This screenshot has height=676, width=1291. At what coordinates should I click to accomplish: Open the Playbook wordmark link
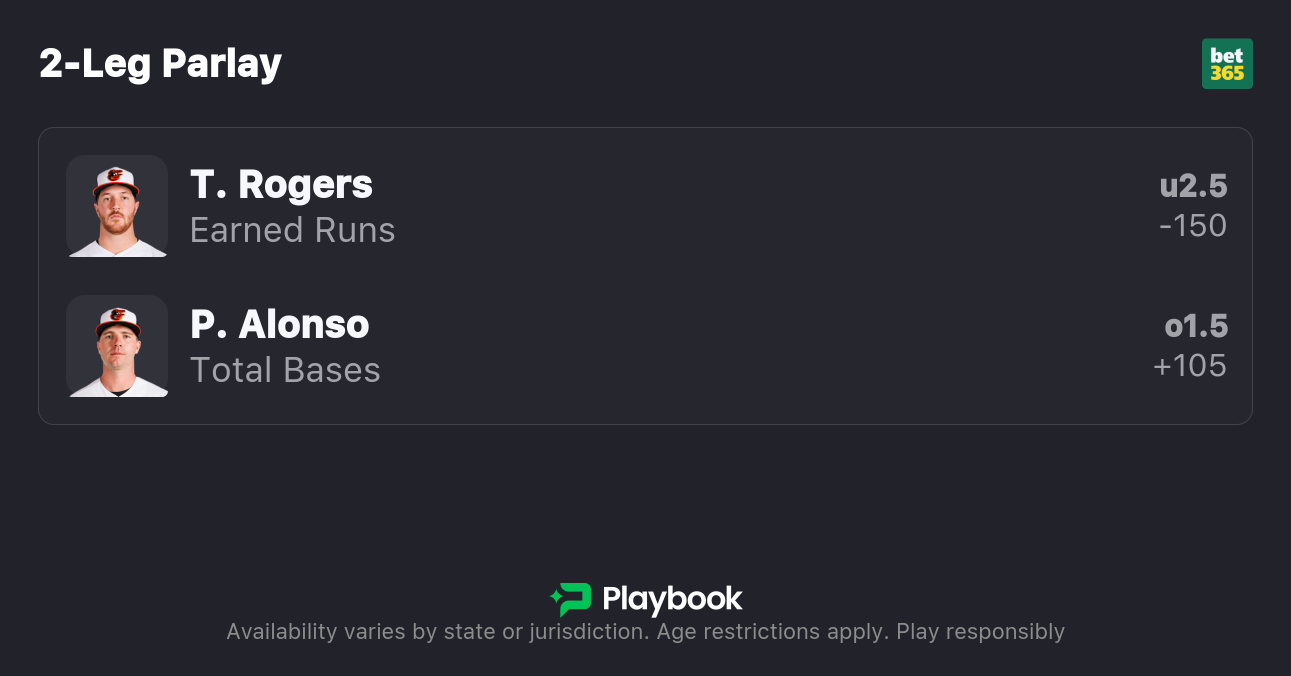pos(672,599)
